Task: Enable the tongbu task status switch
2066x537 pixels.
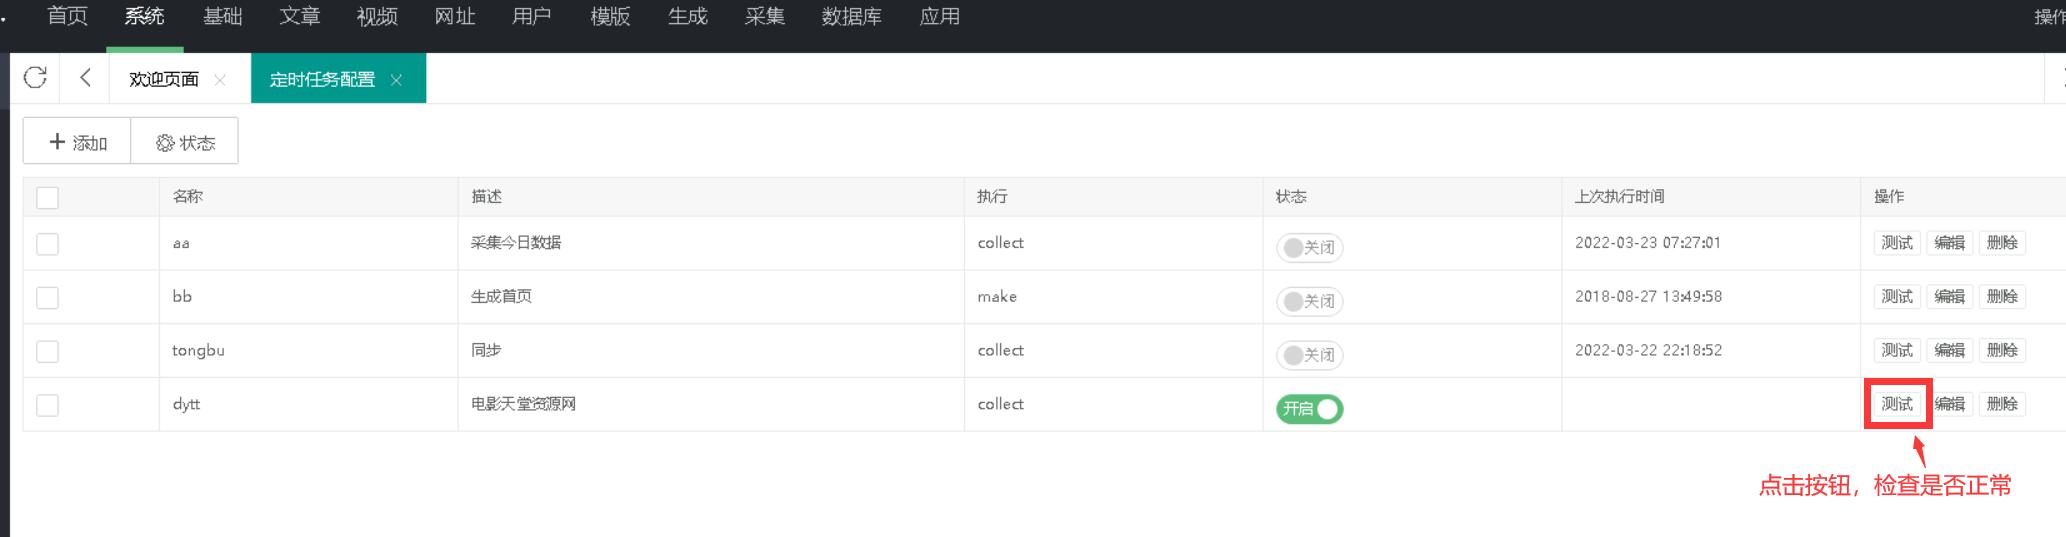Action: (x=1309, y=355)
